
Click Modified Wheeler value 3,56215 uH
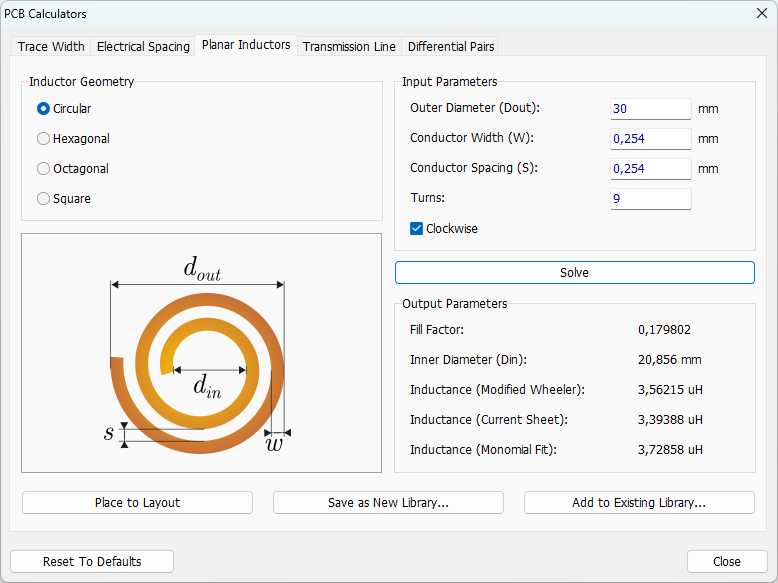click(670, 390)
